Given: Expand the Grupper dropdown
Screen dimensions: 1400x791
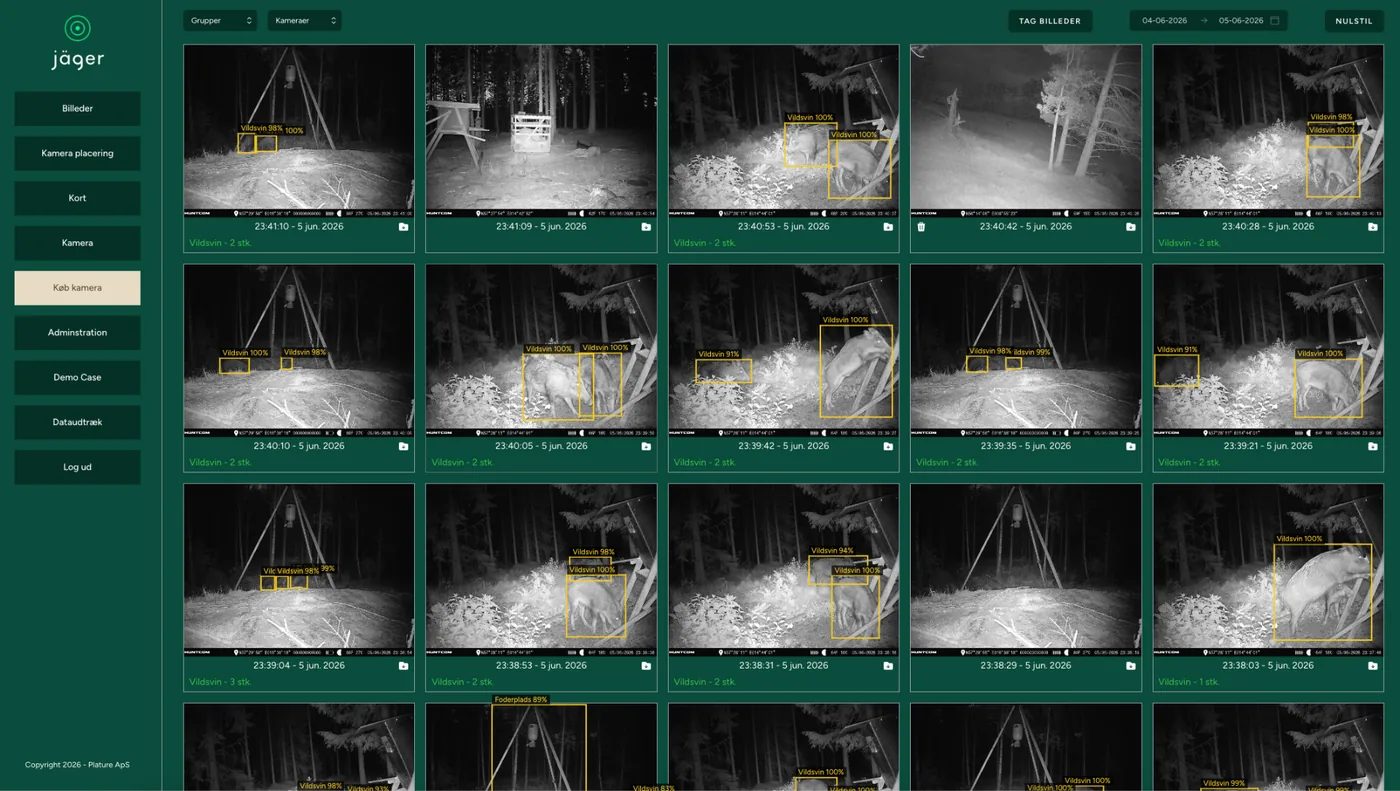Looking at the screenshot, I should pyautogui.click(x=220, y=21).
